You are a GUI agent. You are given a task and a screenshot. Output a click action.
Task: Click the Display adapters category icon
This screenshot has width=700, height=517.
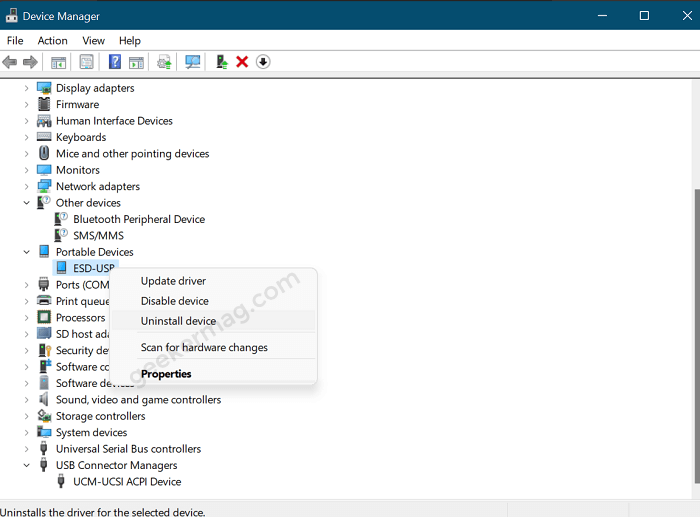[44, 88]
